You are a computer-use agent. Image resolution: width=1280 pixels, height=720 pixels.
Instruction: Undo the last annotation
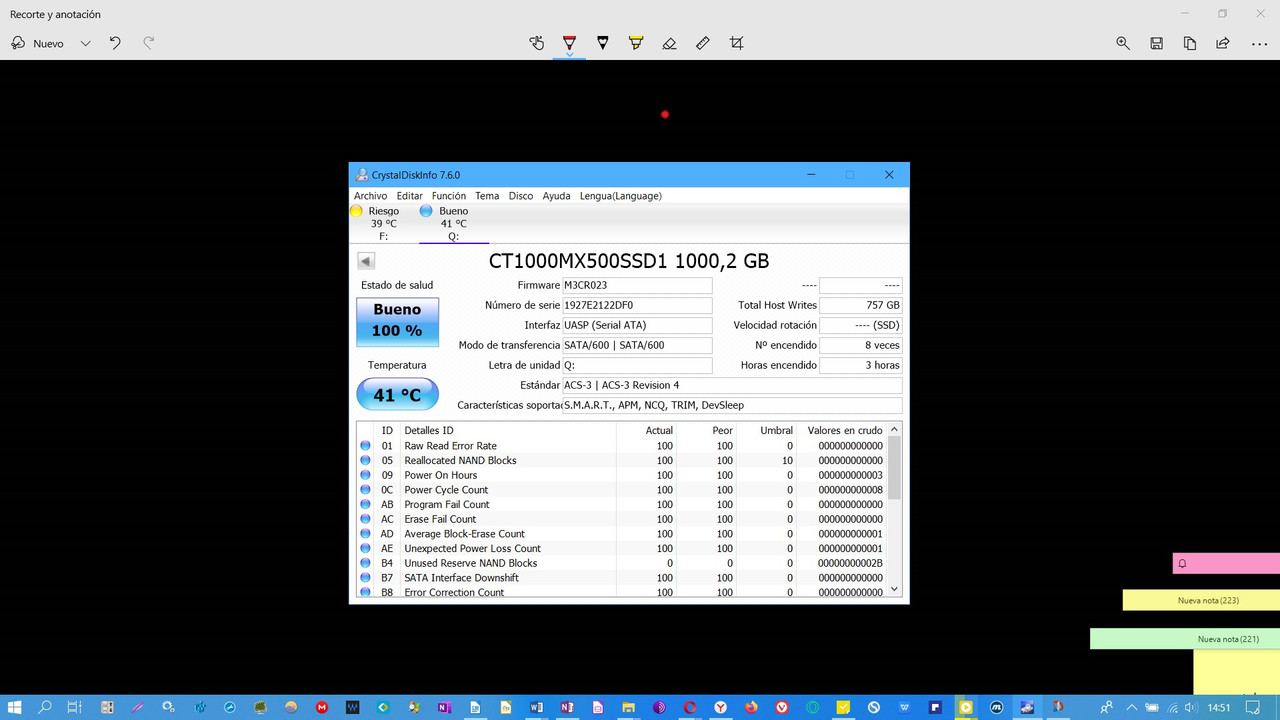click(115, 43)
